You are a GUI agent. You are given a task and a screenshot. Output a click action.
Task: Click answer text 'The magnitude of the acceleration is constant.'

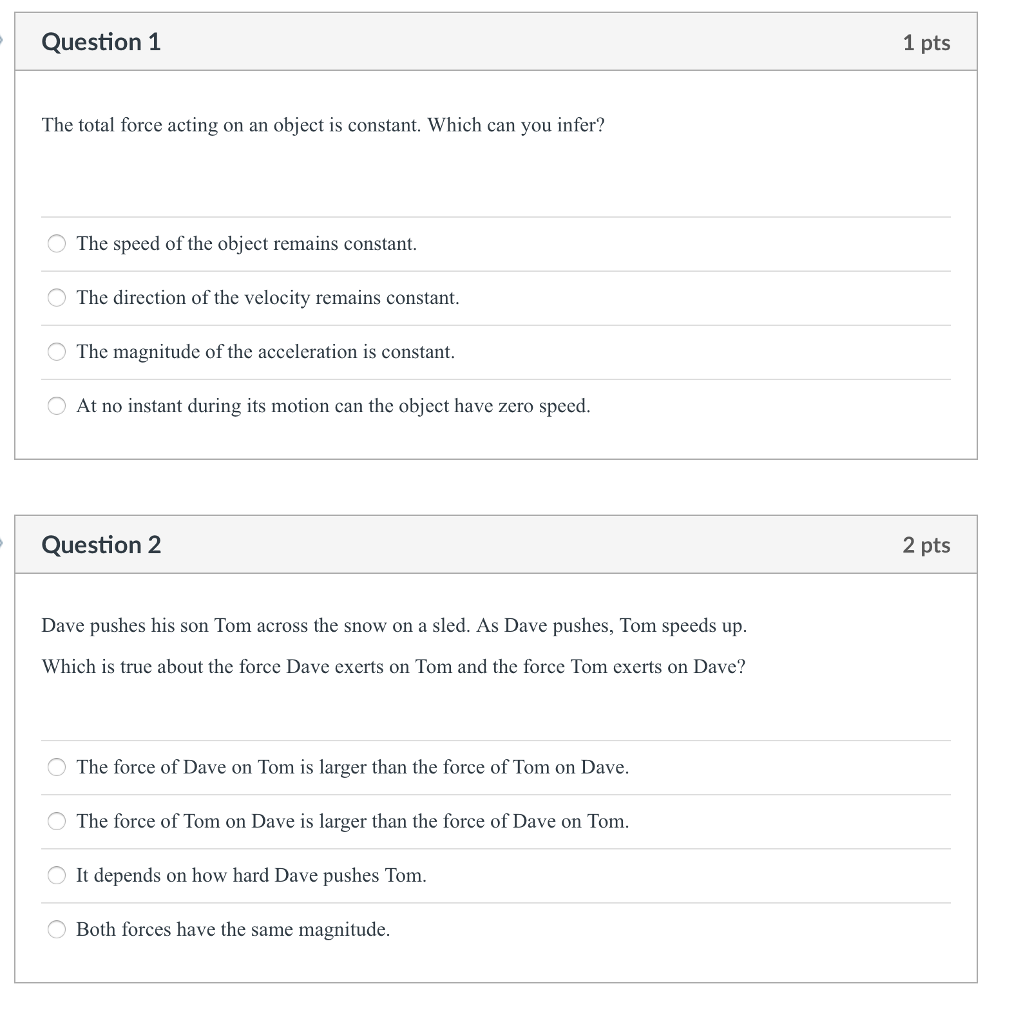[265, 352]
